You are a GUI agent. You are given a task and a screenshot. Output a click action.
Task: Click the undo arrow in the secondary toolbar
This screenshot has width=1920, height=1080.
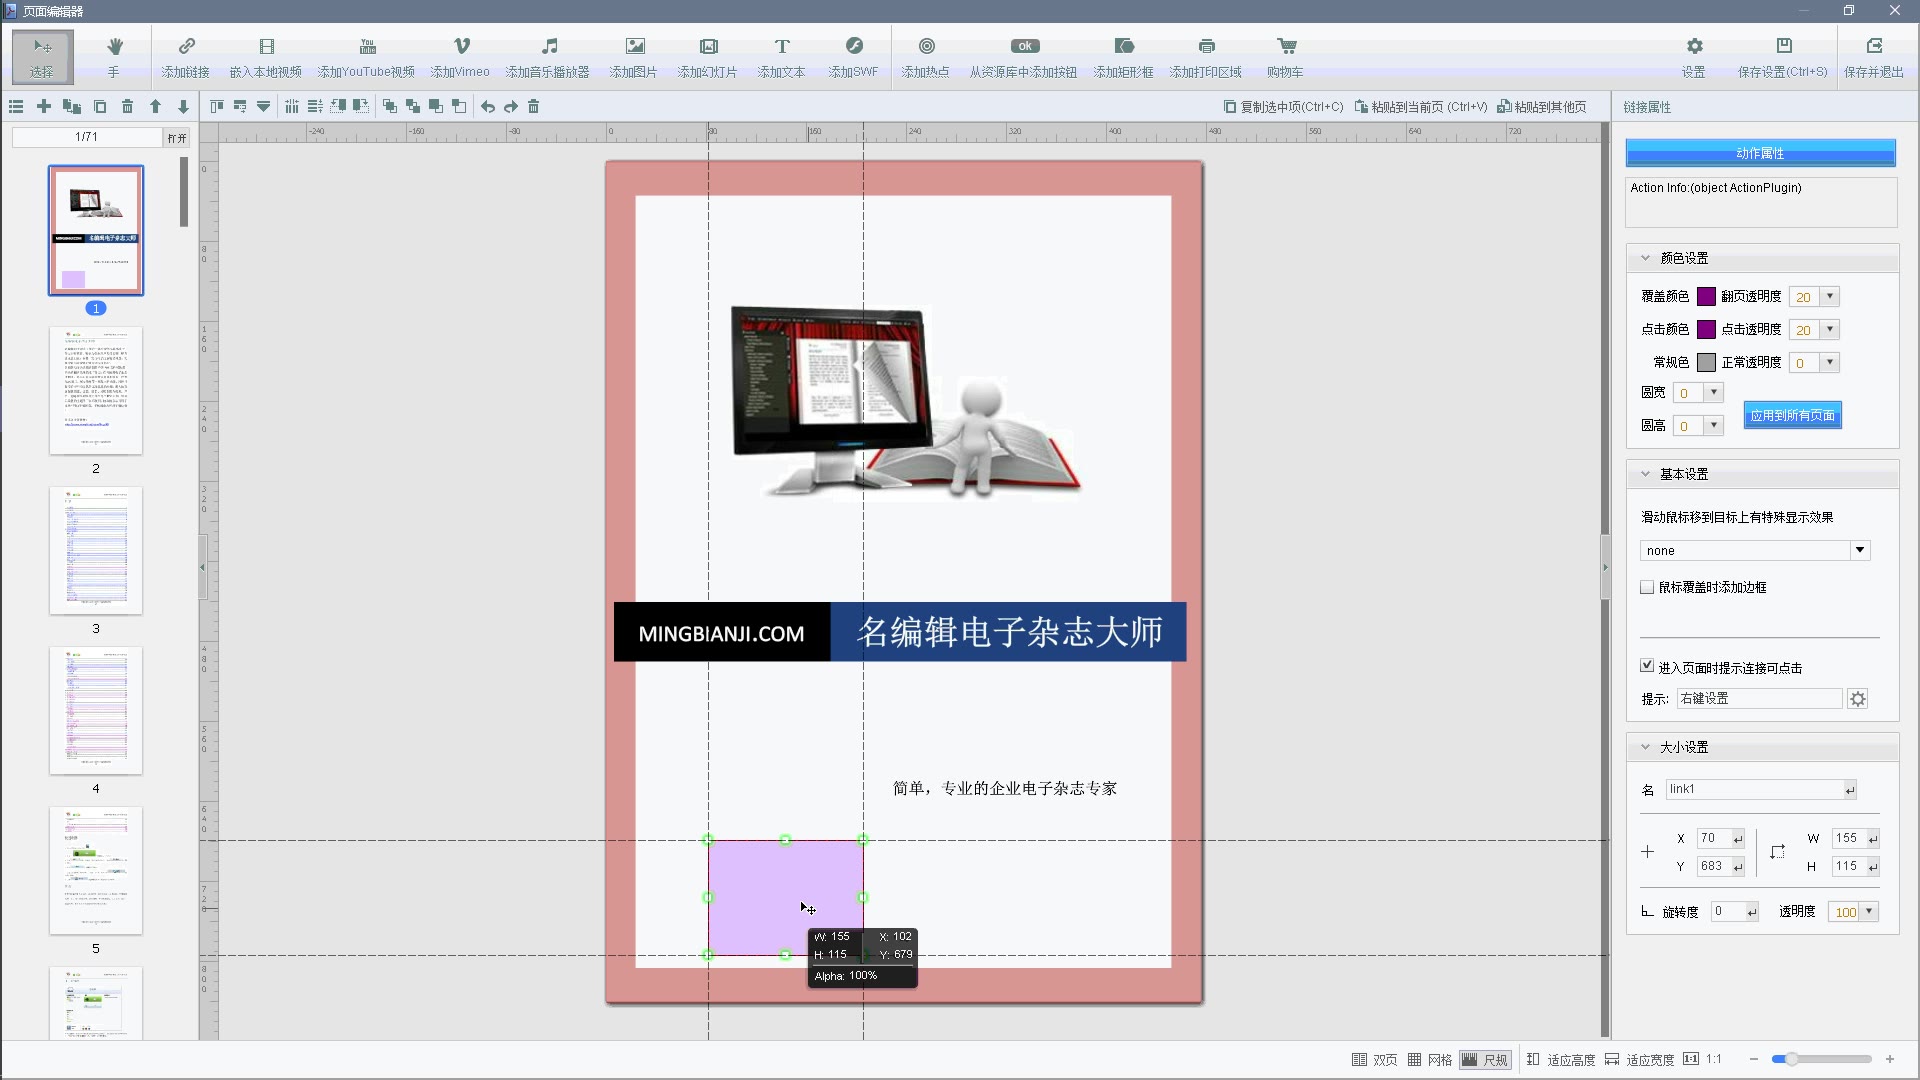coord(488,107)
